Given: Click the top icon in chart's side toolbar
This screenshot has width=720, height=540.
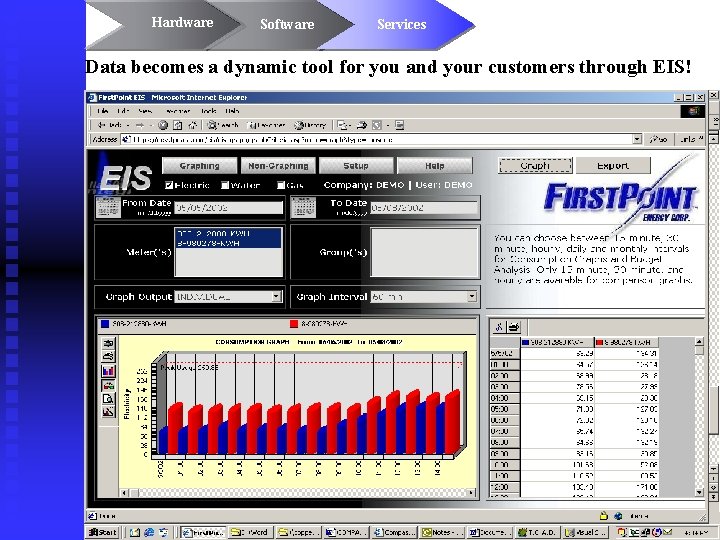Looking at the screenshot, I should (108, 343).
